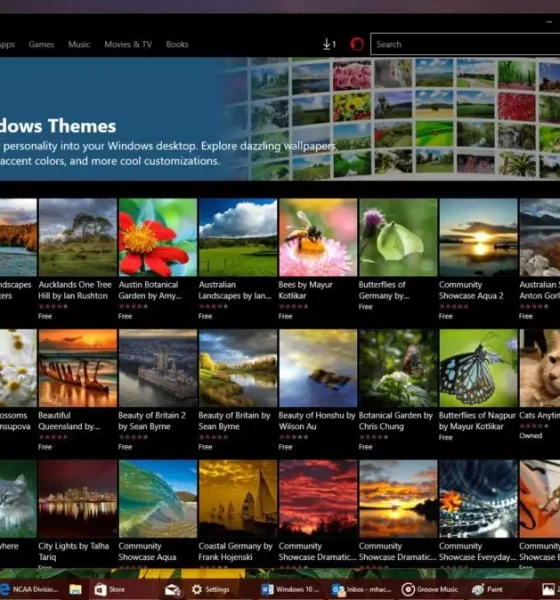This screenshot has width=560, height=600.
Task: Click inside the Store Search box
Action: (465, 44)
